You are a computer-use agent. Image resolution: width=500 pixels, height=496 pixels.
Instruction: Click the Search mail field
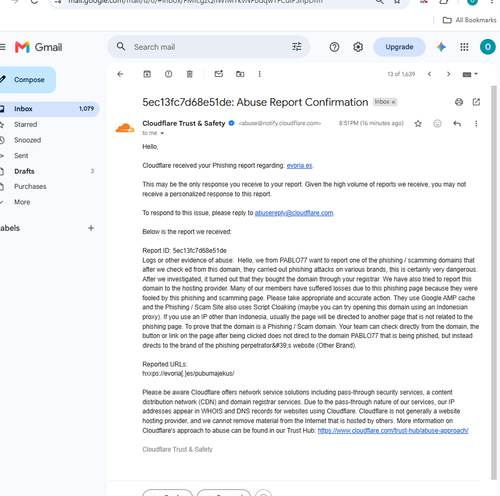pyautogui.click(x=208, y=47)
